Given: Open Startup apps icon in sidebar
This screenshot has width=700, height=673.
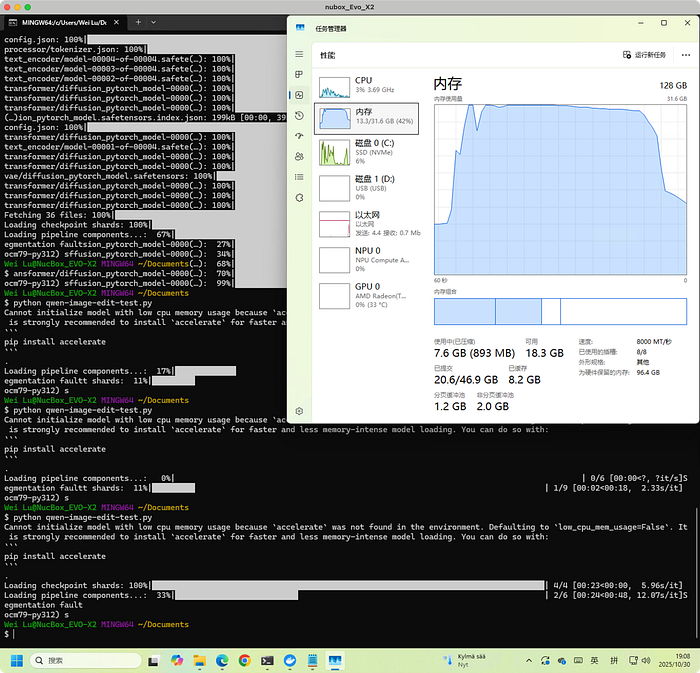Looking at the screenshot, I should [x=299, y=136].
